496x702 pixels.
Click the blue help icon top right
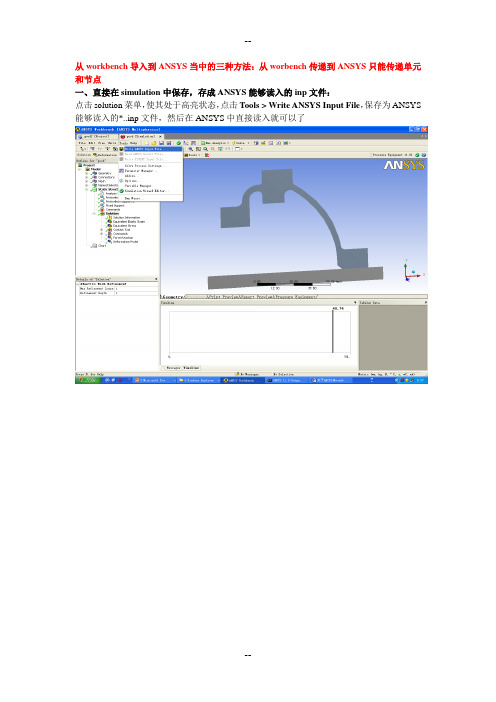424,155
